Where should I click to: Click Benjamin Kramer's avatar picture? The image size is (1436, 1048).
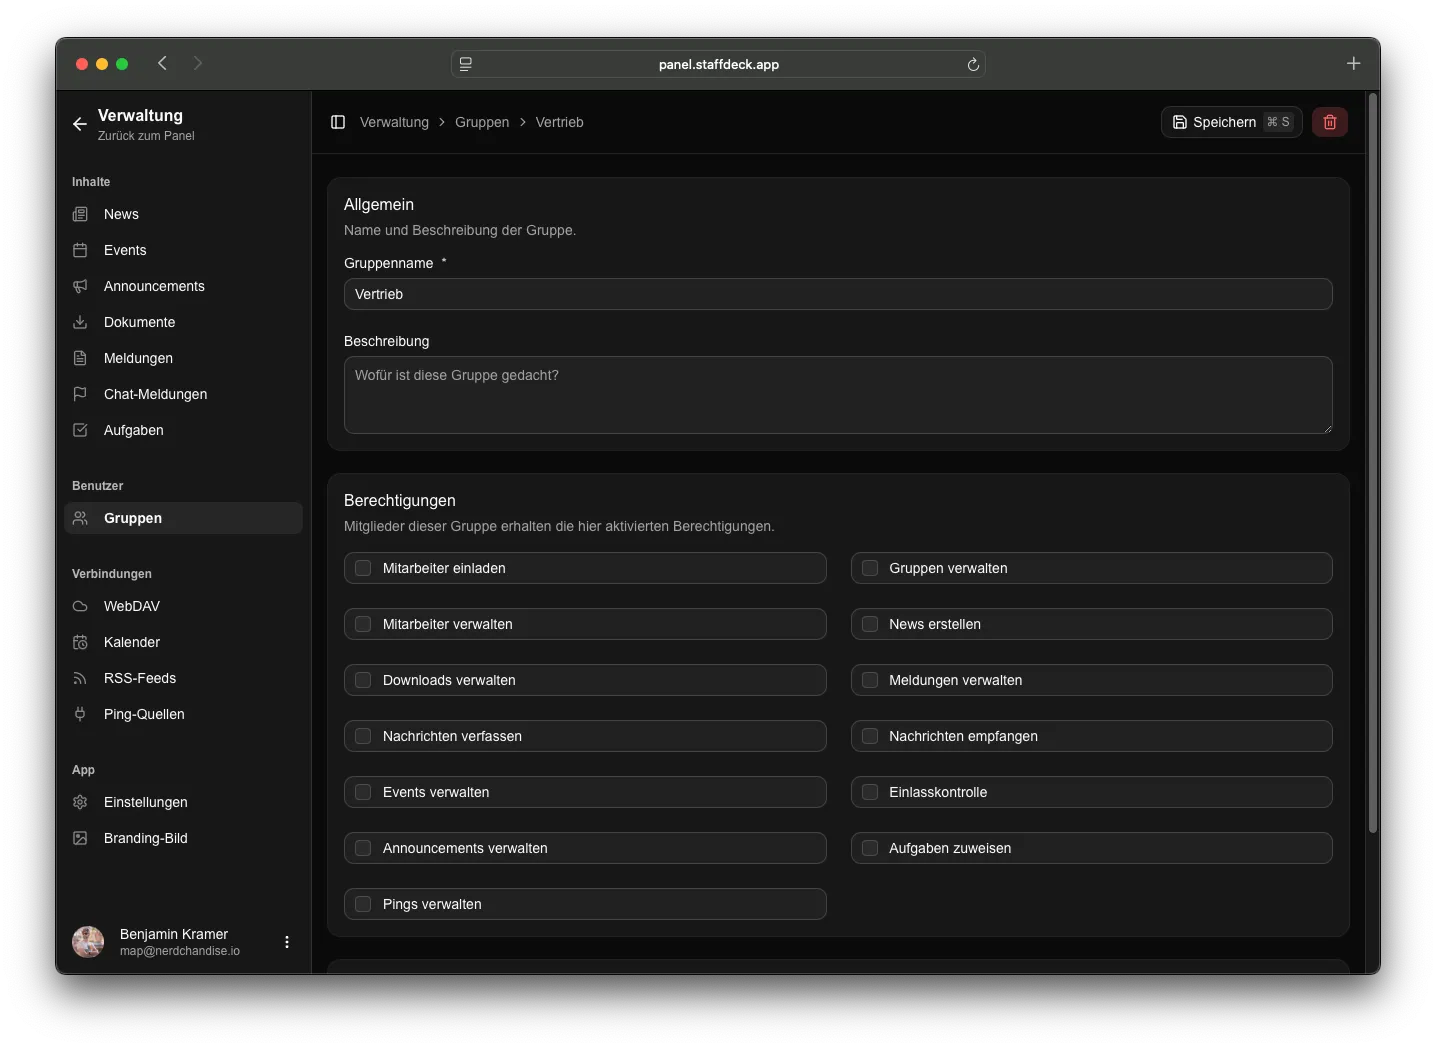tap(88, 942)
